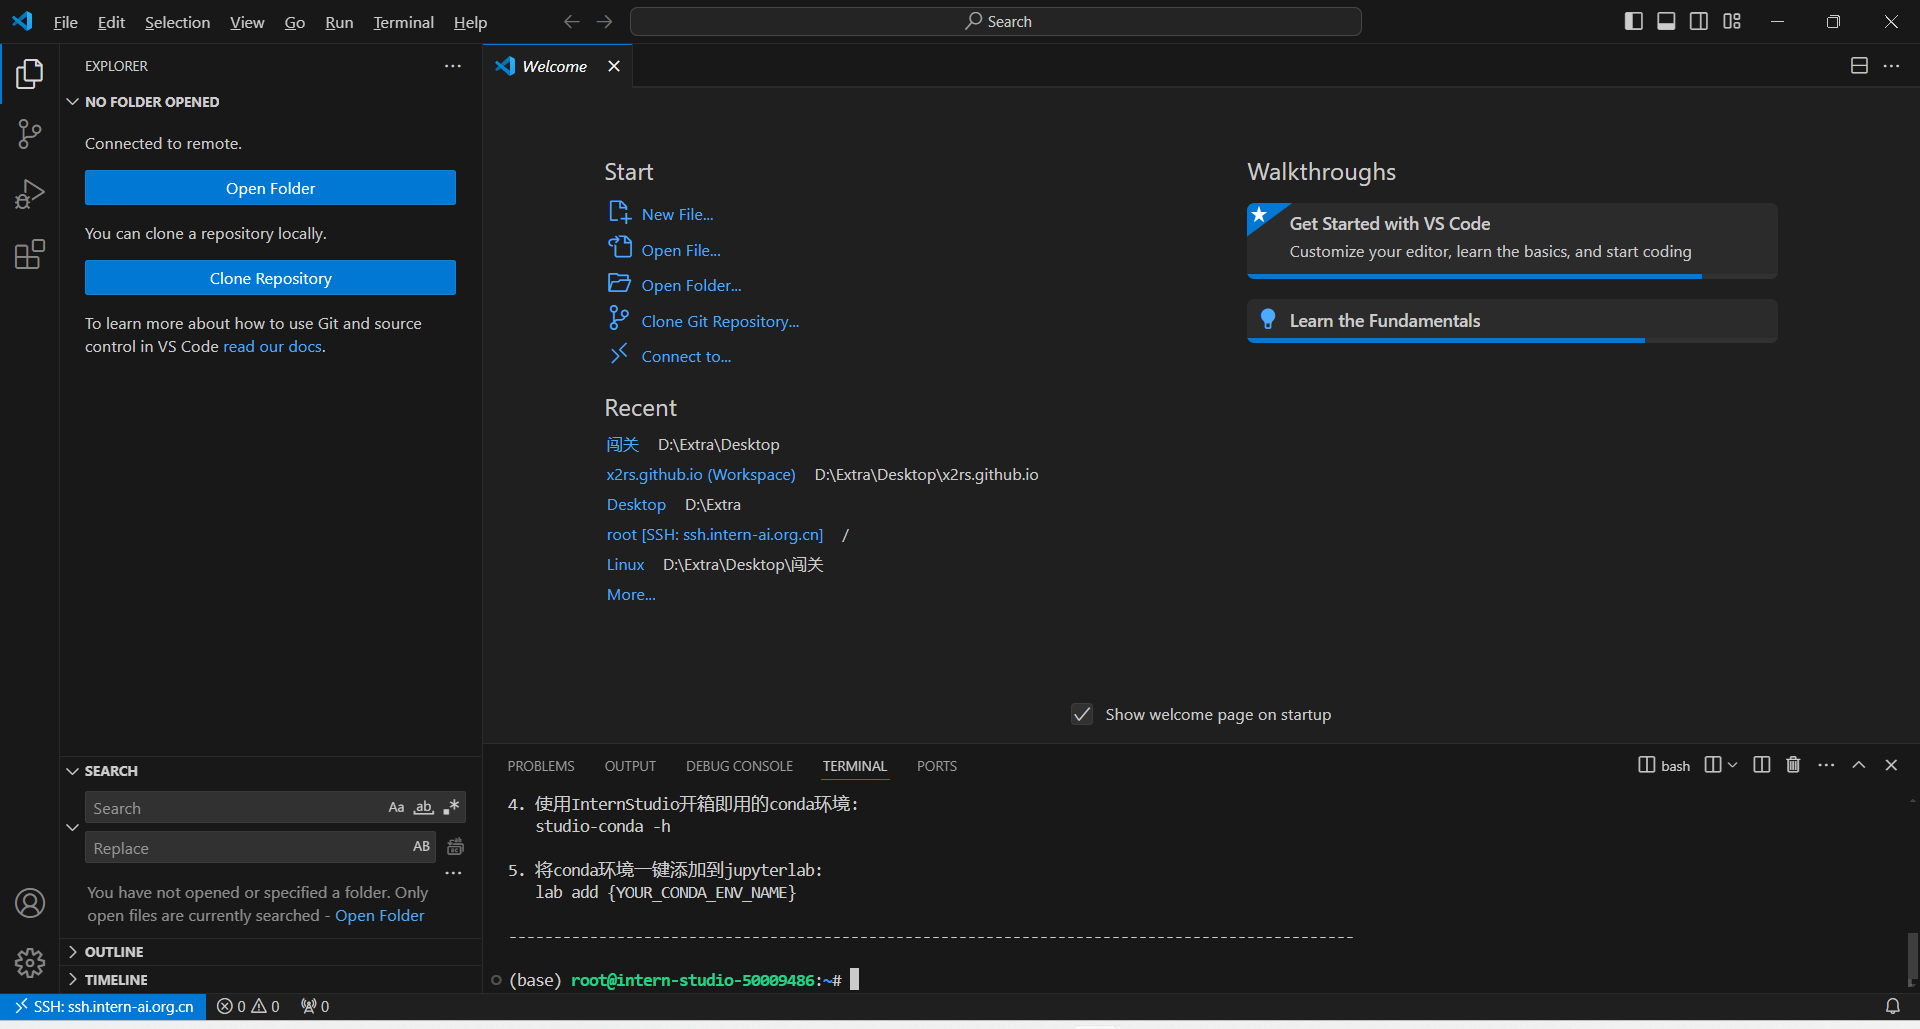Open editor More Actions ellipsis
Viewport: 1920px width, 1029px height.
pos(1891,66)
